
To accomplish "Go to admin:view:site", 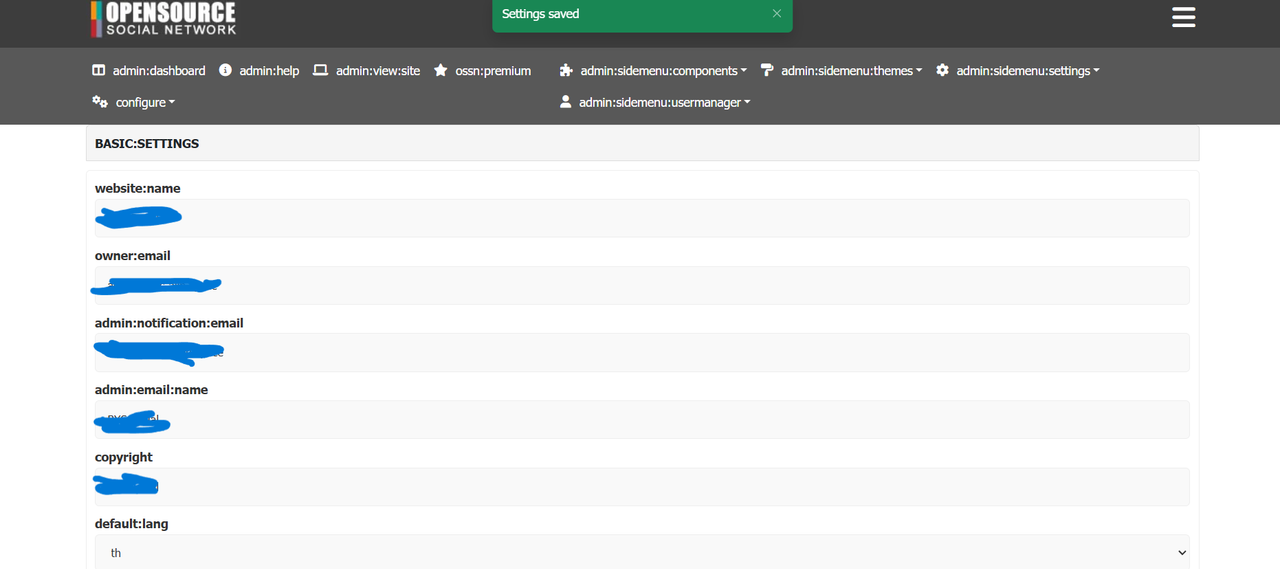I will (378, 71).
